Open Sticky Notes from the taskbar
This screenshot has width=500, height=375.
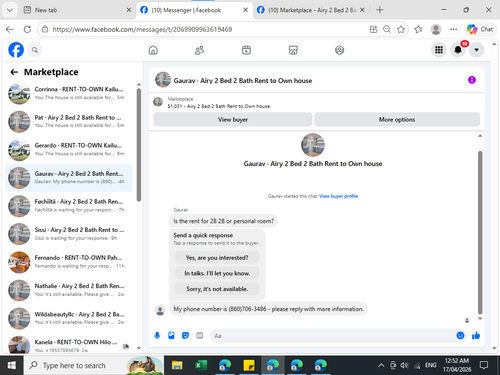pyautogui.click(x=249, y=365)
